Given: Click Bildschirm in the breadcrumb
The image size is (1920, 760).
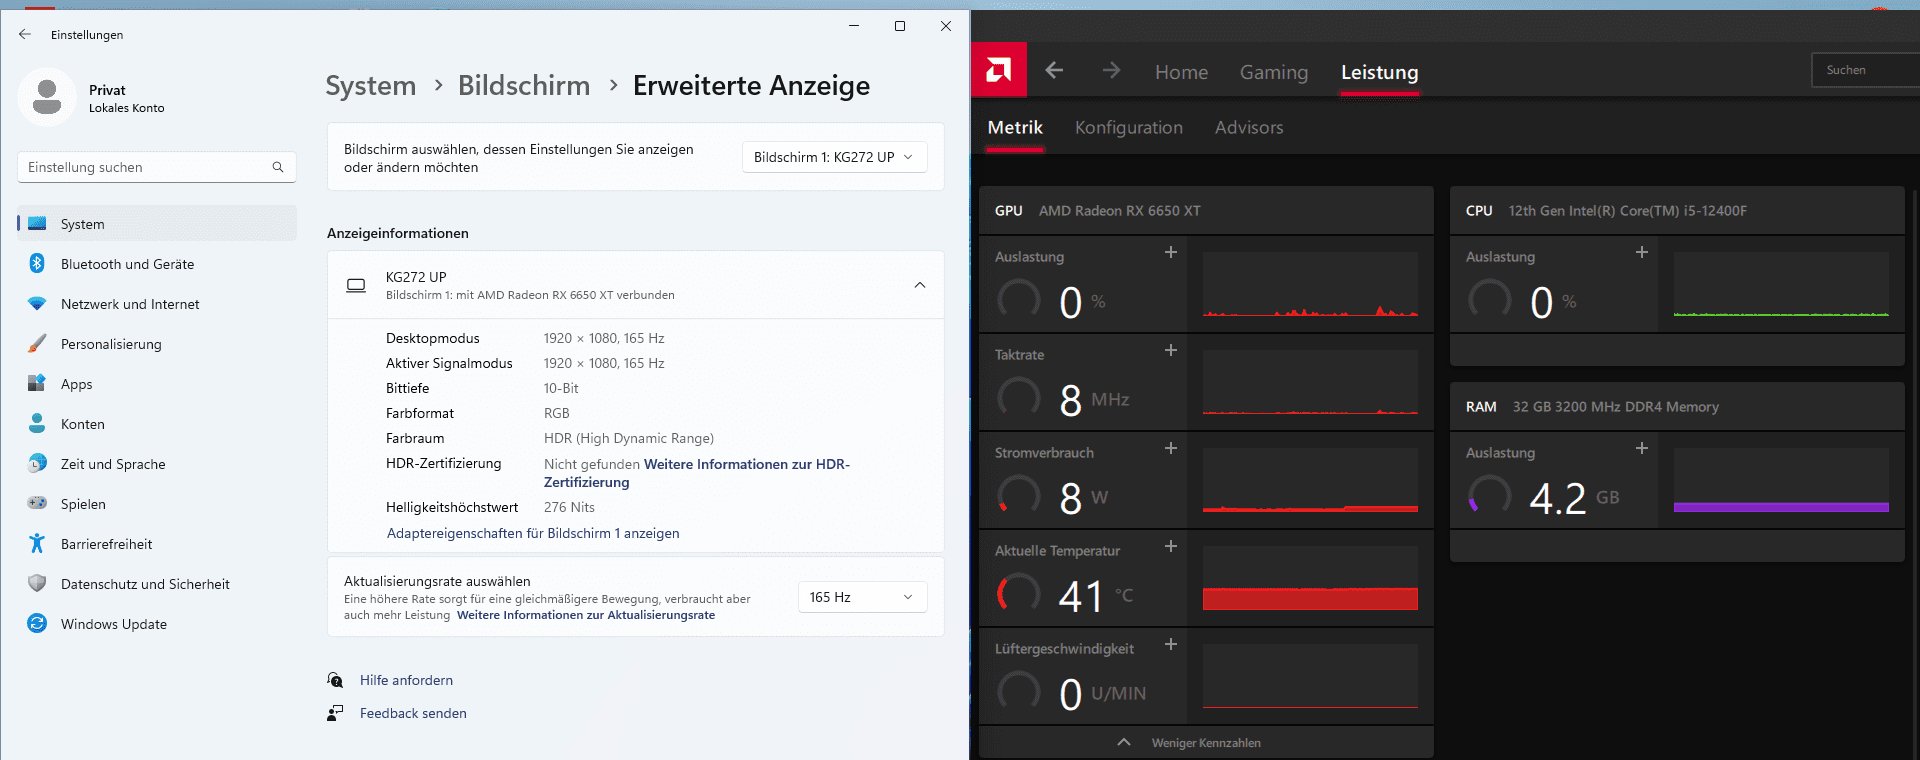Looking at the screenshot, I should 524,86.
